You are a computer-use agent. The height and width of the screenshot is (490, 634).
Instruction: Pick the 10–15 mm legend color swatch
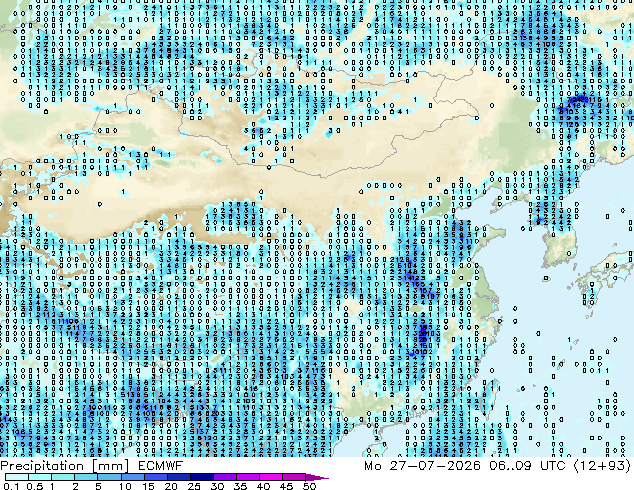pyautogui.click(x=132, y=477)
